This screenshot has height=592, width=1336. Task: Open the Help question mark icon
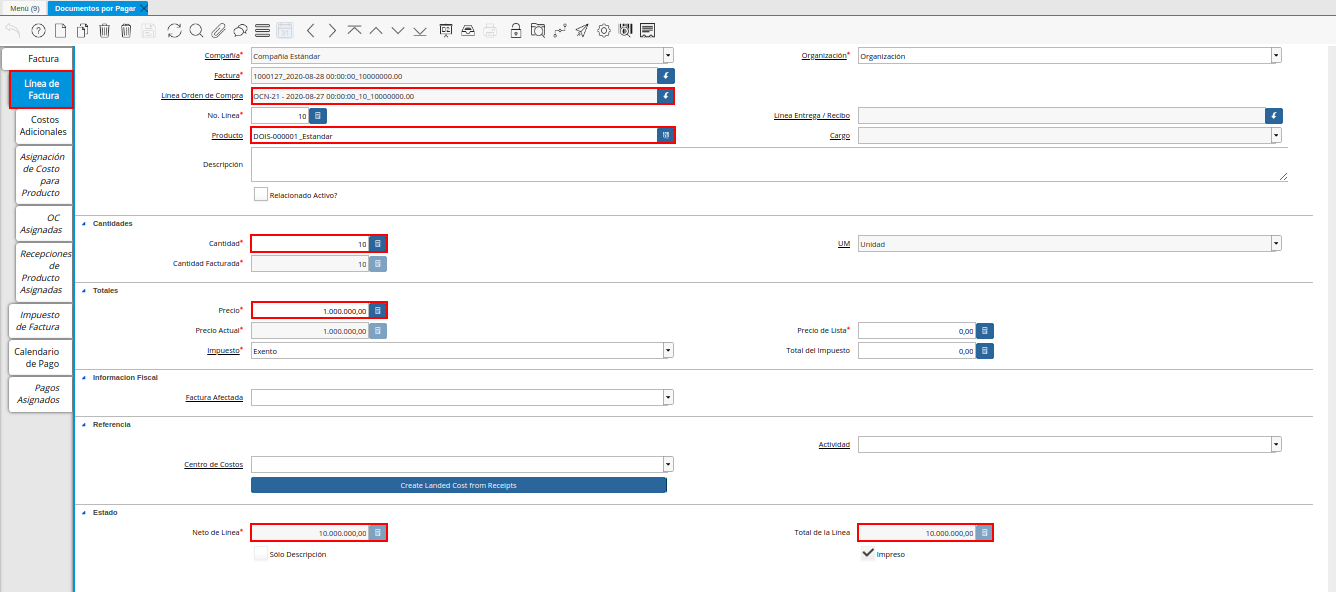pos(39,30)
